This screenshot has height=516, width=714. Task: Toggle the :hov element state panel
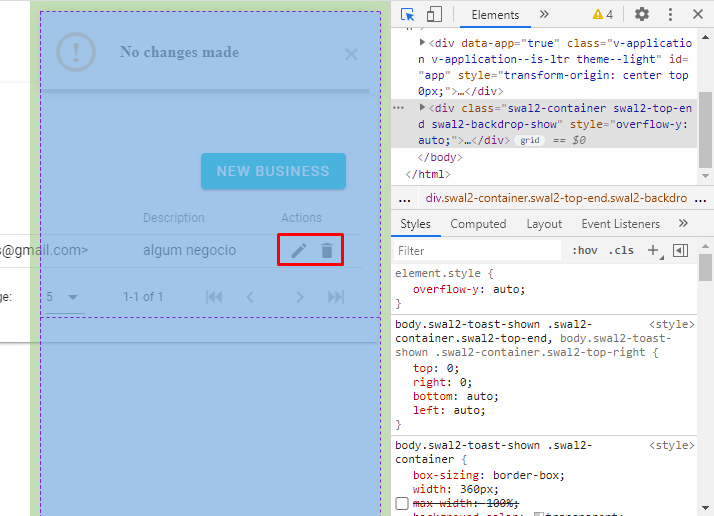point(585,250)
